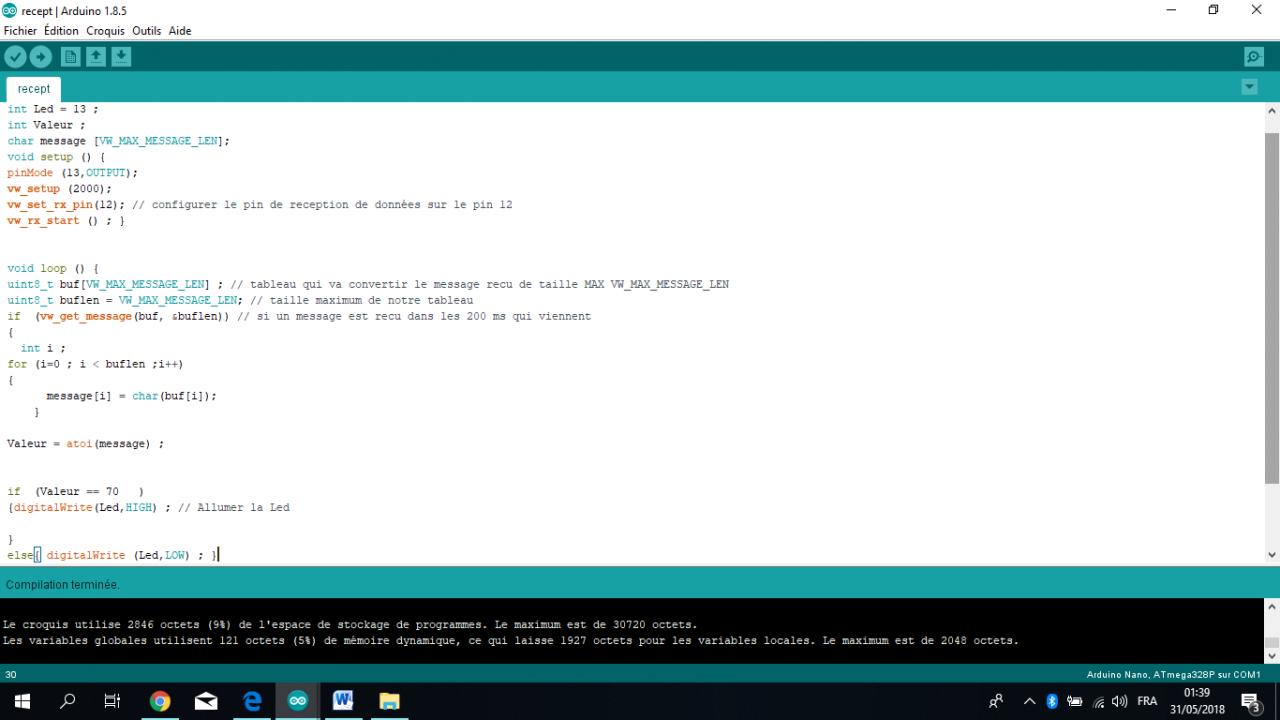This screenshot has height=720, width=1280.
Task: Click the 'void setup () {' line
Action: (x=57, y=157)
